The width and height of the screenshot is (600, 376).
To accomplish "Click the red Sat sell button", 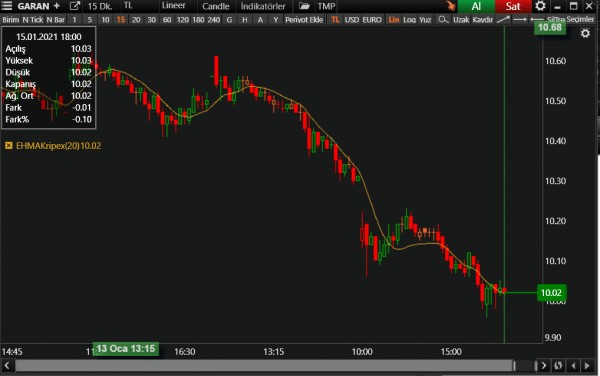I will click(513, 6).
